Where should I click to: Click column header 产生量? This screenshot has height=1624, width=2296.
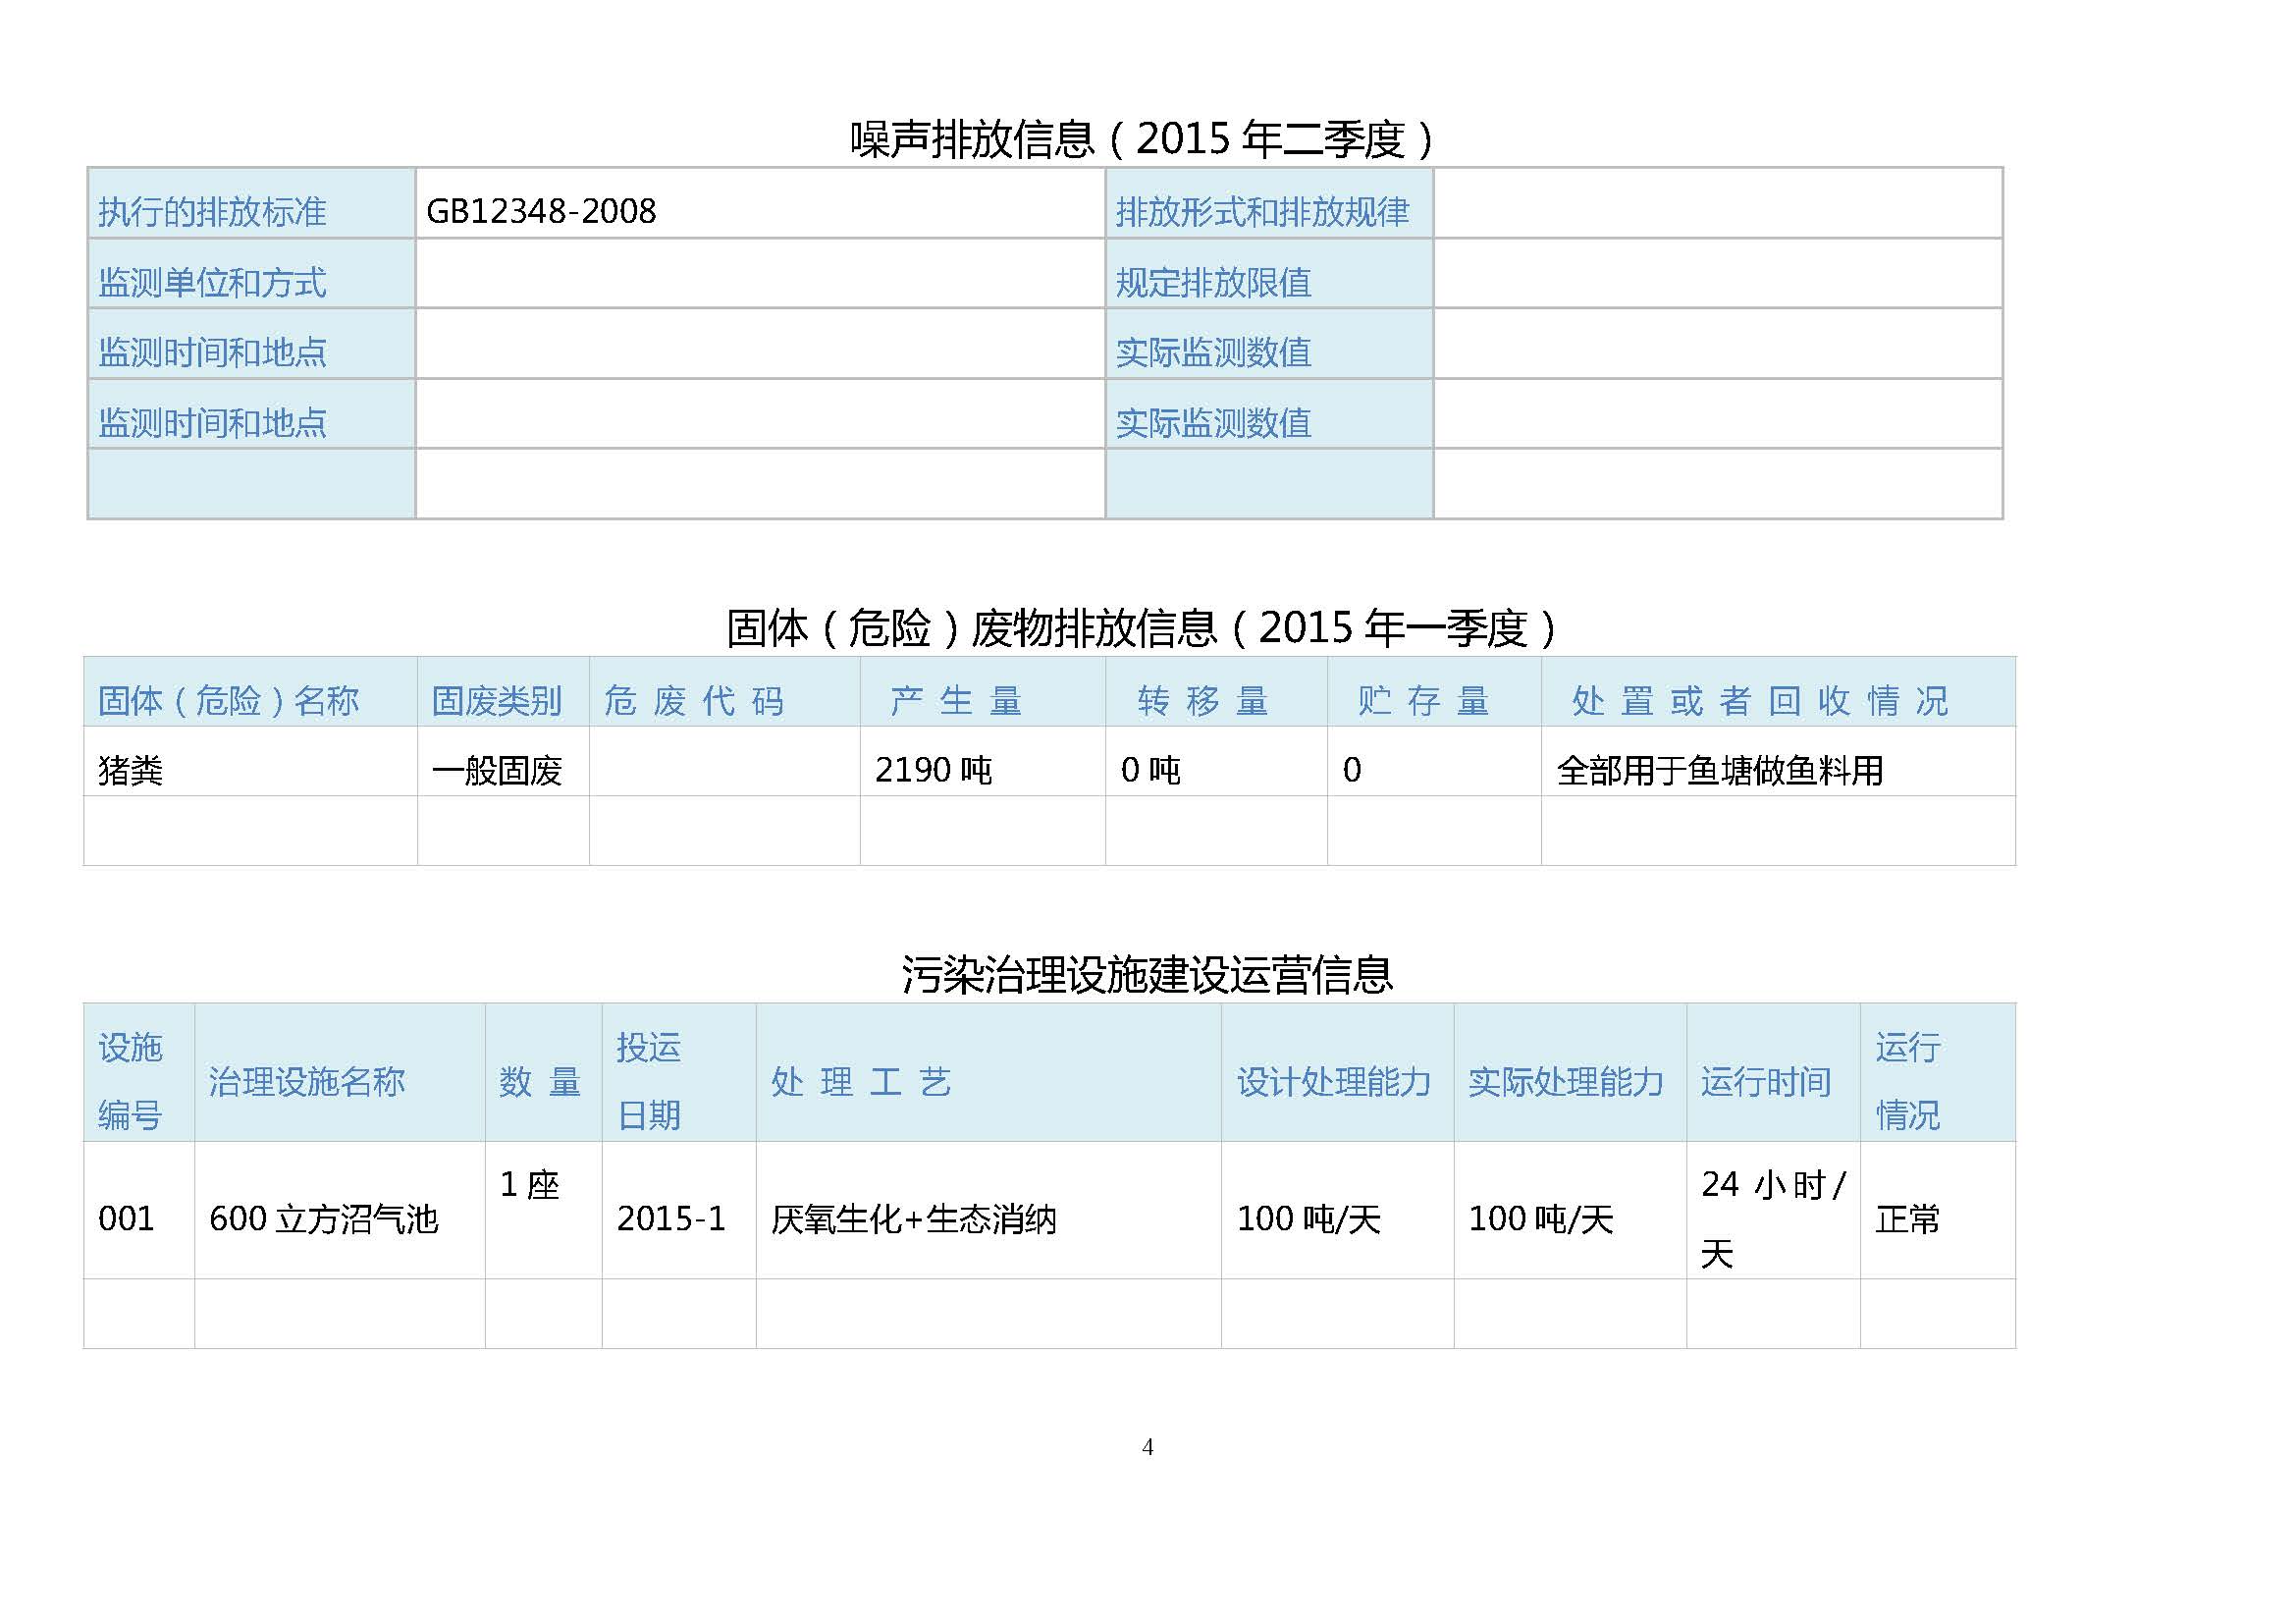click(x=956, y=700)
